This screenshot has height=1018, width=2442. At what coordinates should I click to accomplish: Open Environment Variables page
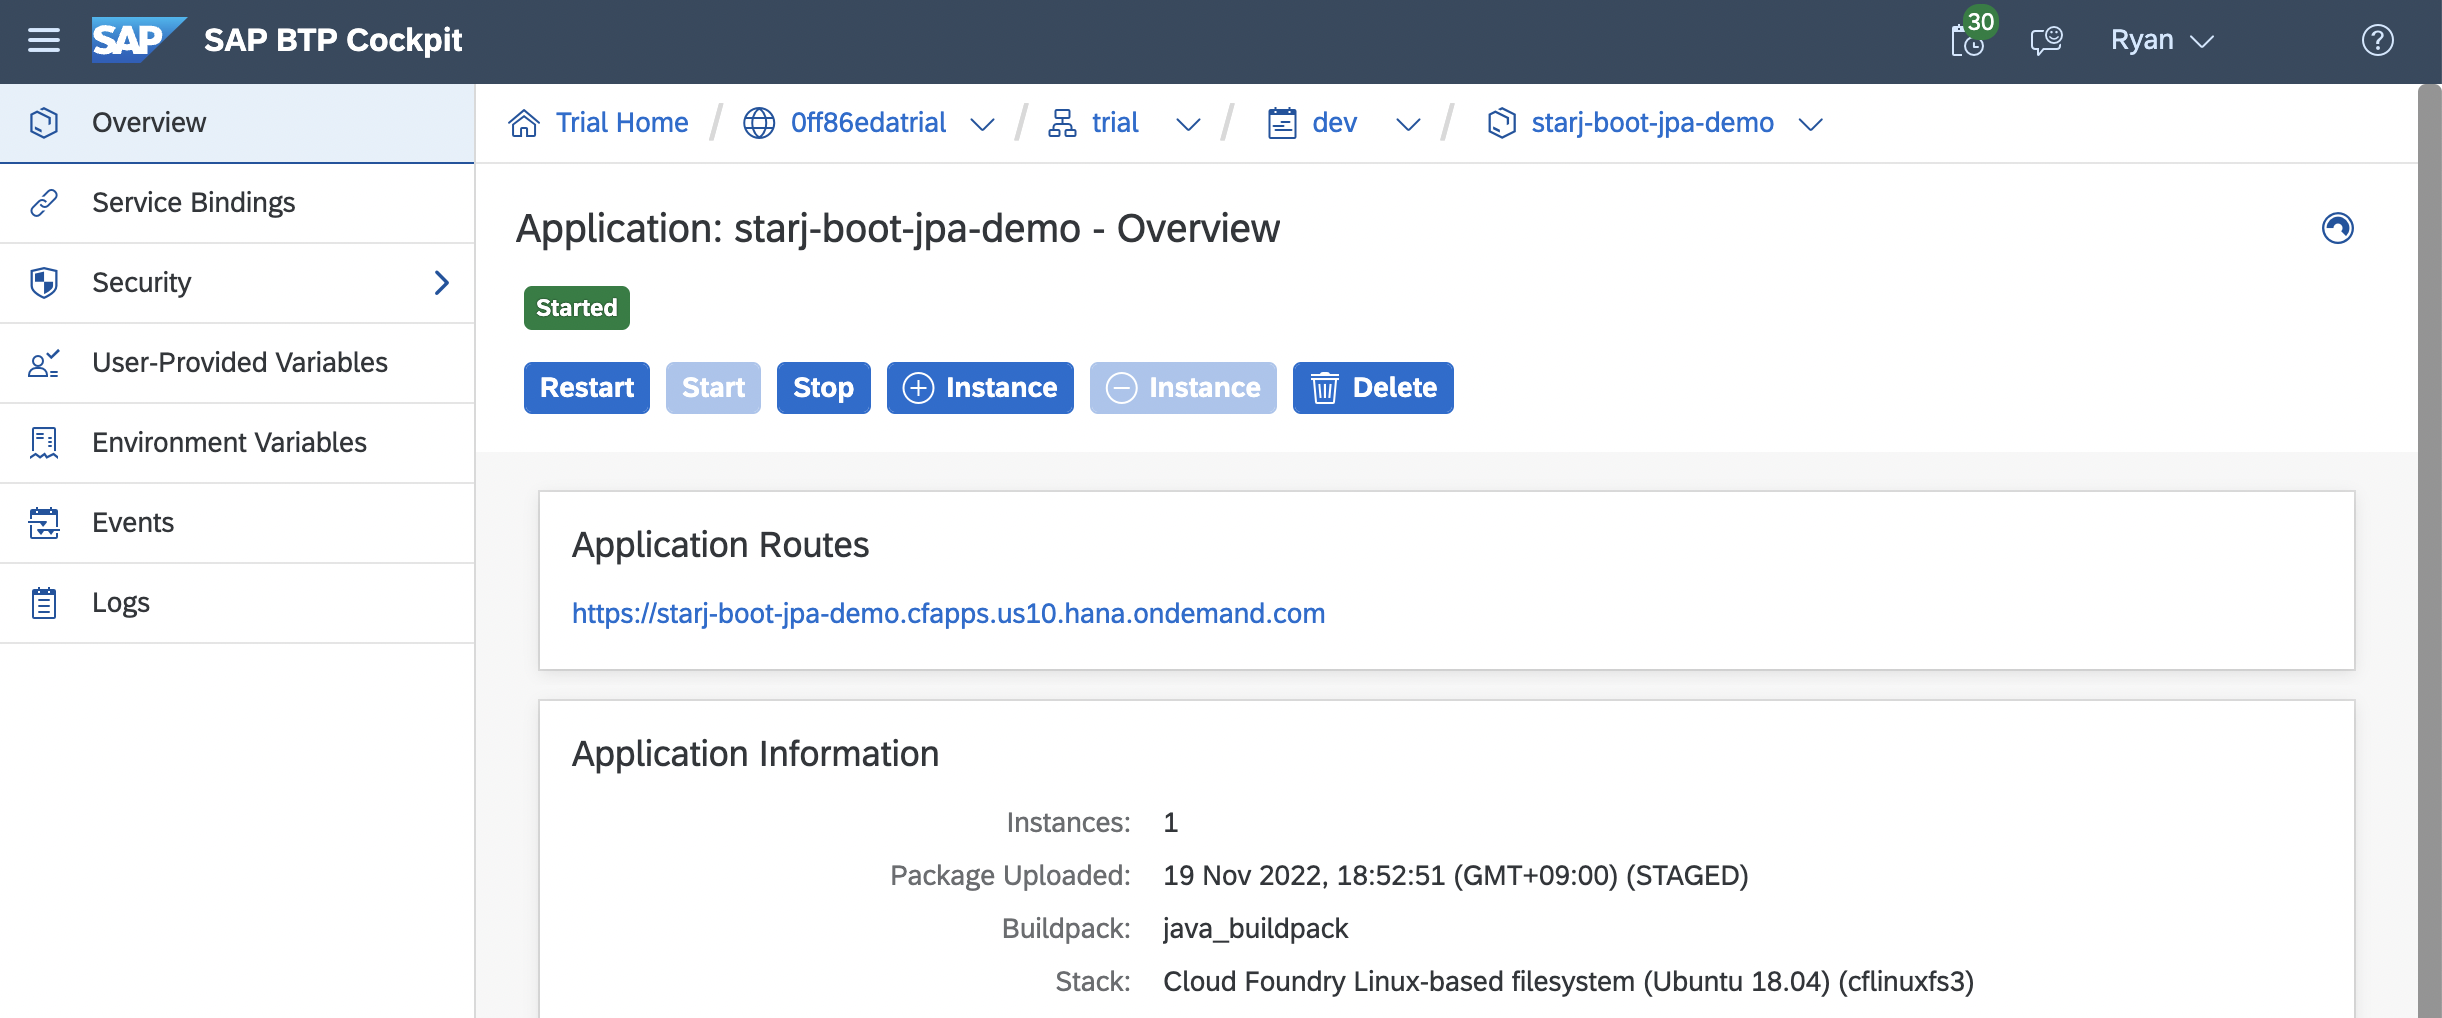coord(237,443)
